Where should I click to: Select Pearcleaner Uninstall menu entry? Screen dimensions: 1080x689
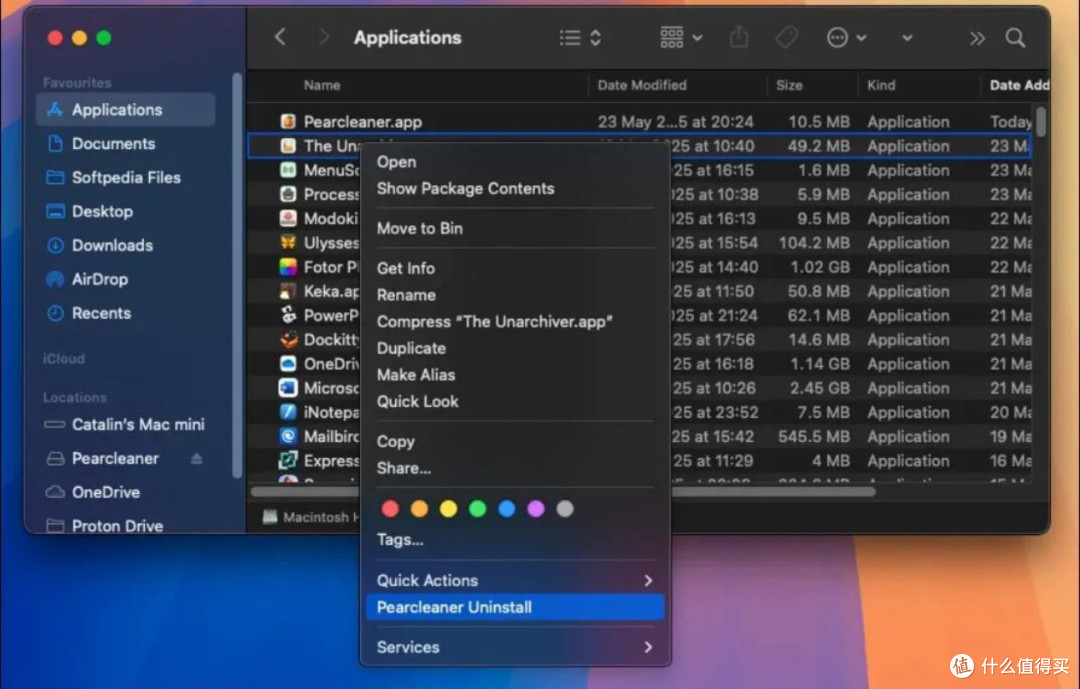click(x=515, y=607)
